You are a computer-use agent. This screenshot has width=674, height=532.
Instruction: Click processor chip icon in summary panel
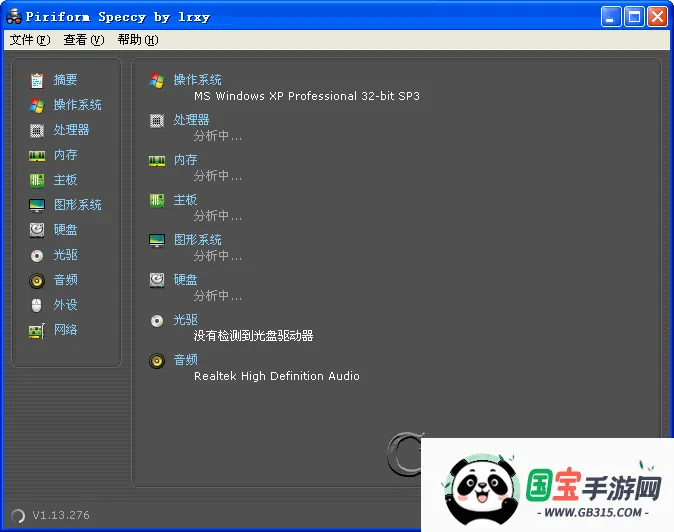[x=157, y=121]
